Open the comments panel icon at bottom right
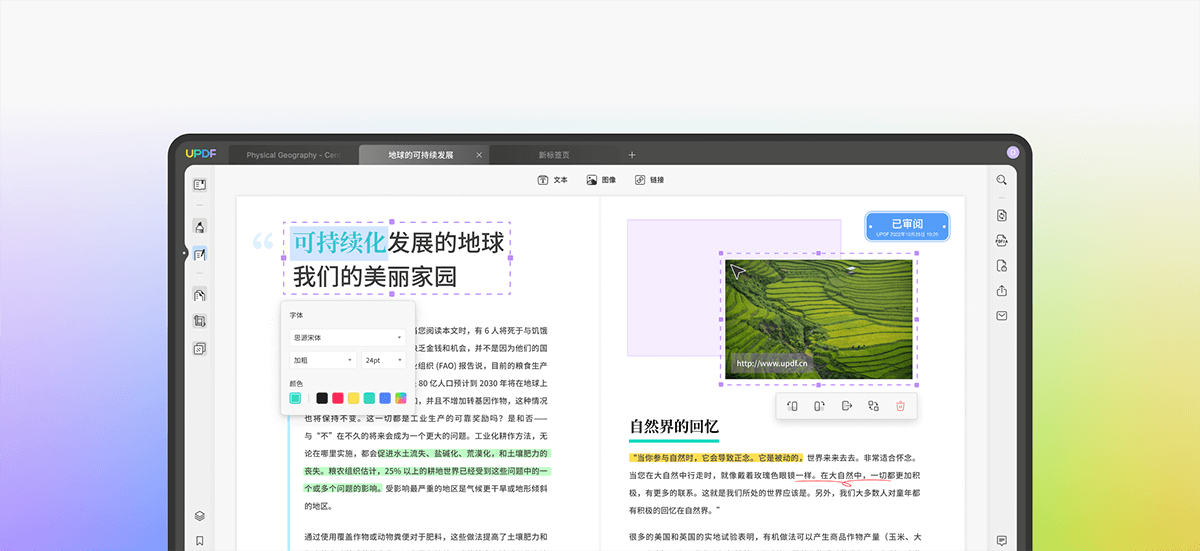This screenshot has height=551, width=1200. click(x=1001, y=541)
